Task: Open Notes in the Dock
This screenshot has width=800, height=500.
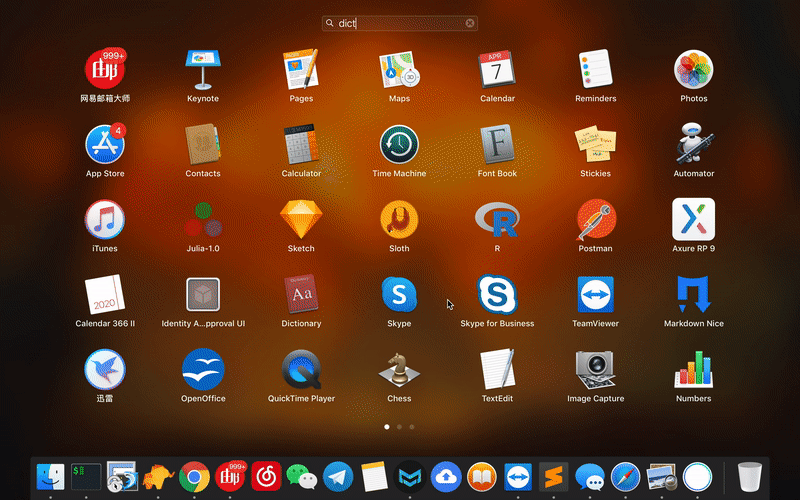Action: (x=374, y=477)
